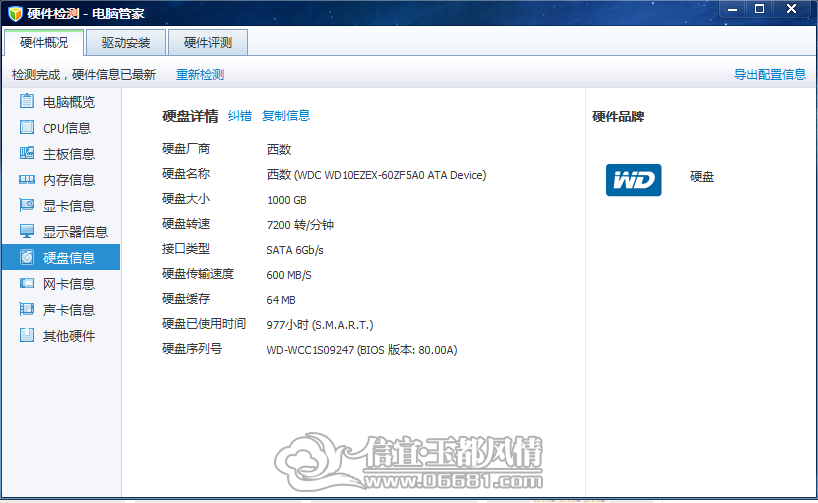Open the 硬件评测 tab
This screenshot has width=818, height=503.
(208, 42)
